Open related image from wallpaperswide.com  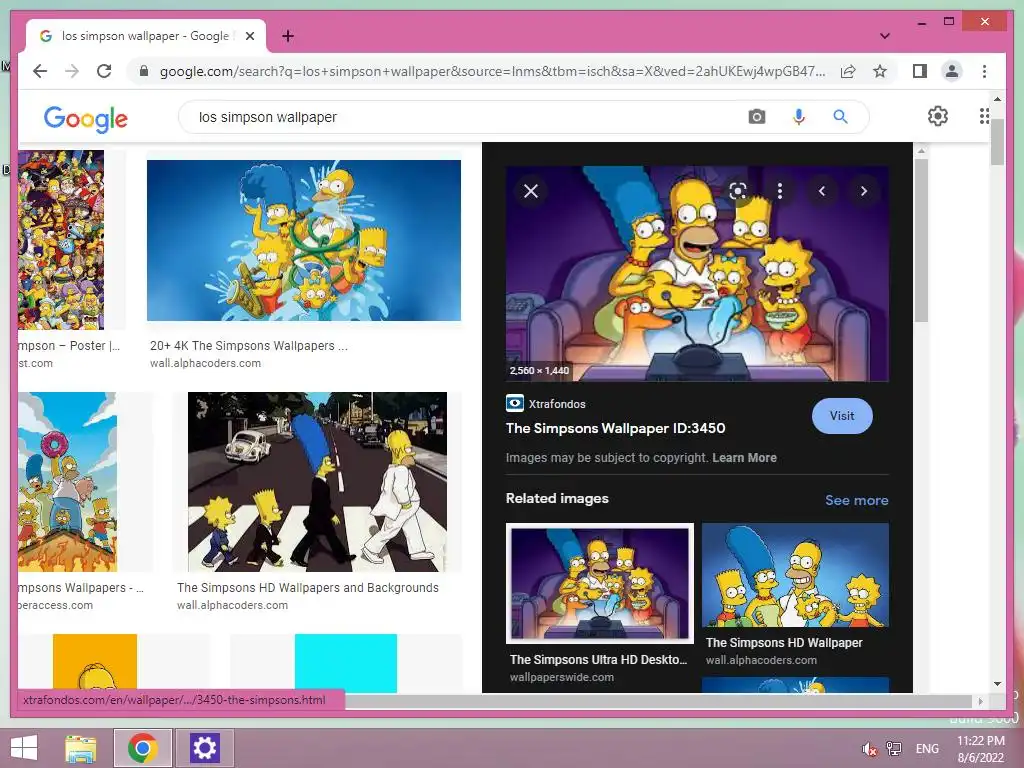(x=600, y=583)
